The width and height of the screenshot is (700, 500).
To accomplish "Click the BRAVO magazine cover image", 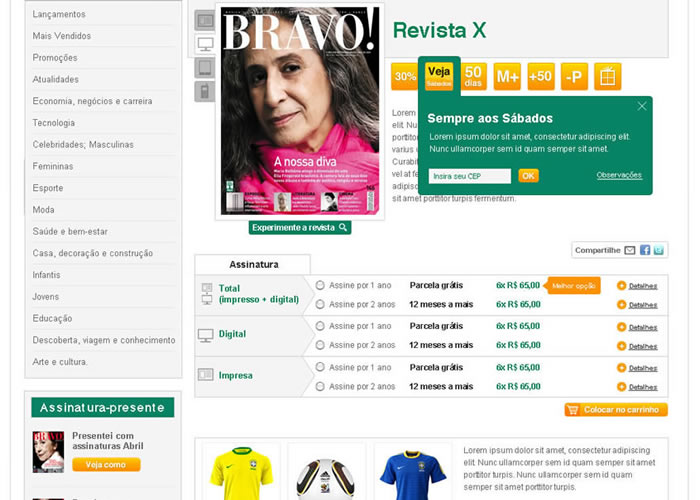I will (300, 111).
